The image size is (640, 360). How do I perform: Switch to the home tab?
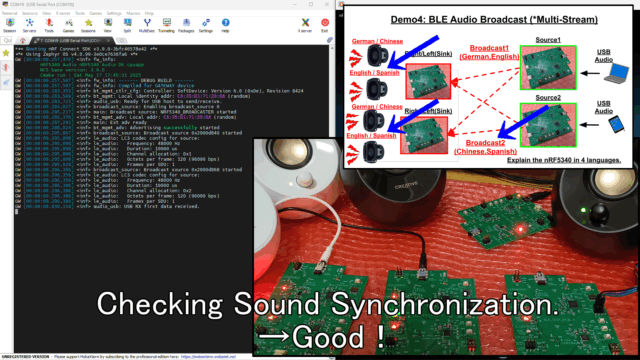point(22,40)
